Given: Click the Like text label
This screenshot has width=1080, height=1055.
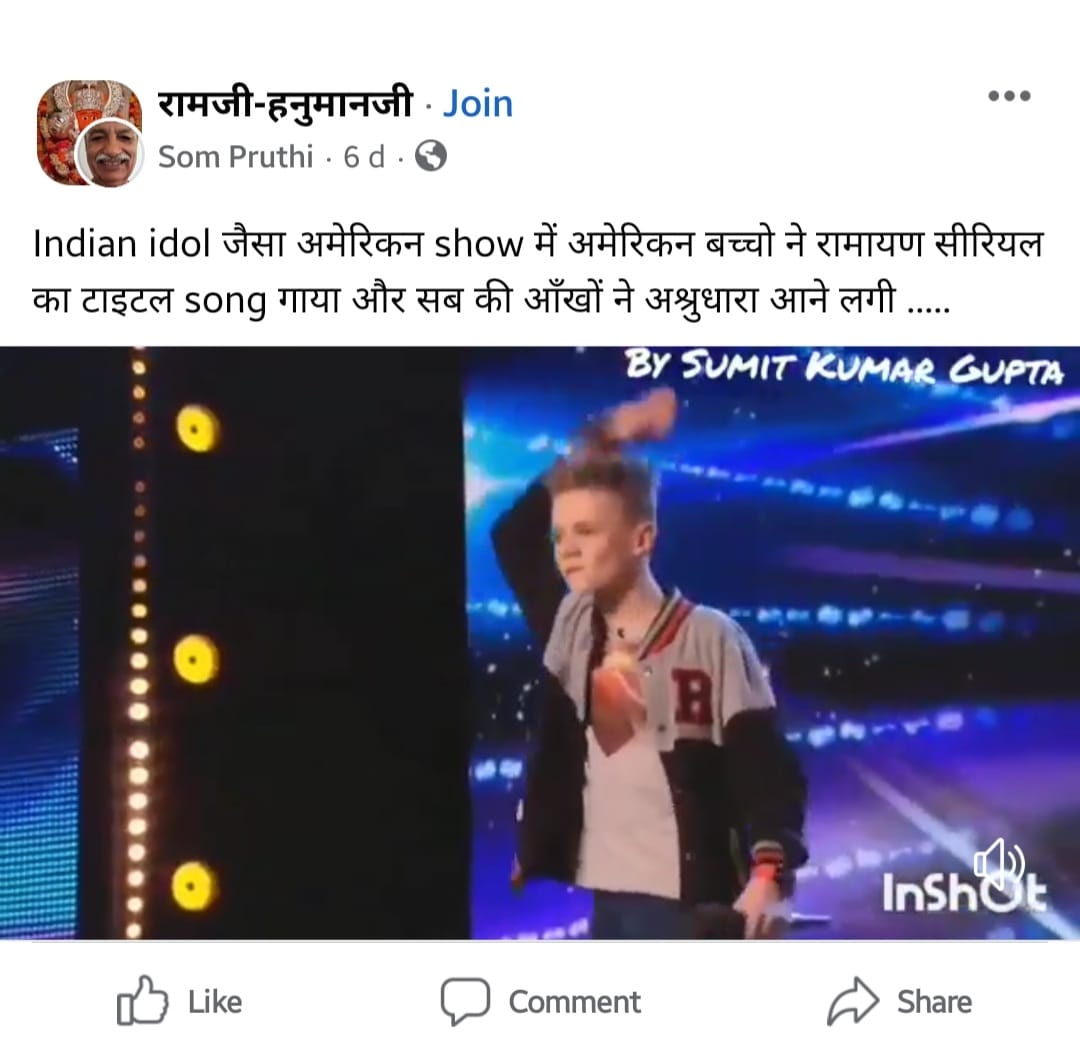Looking at the screenshot, I should 215,1002.
